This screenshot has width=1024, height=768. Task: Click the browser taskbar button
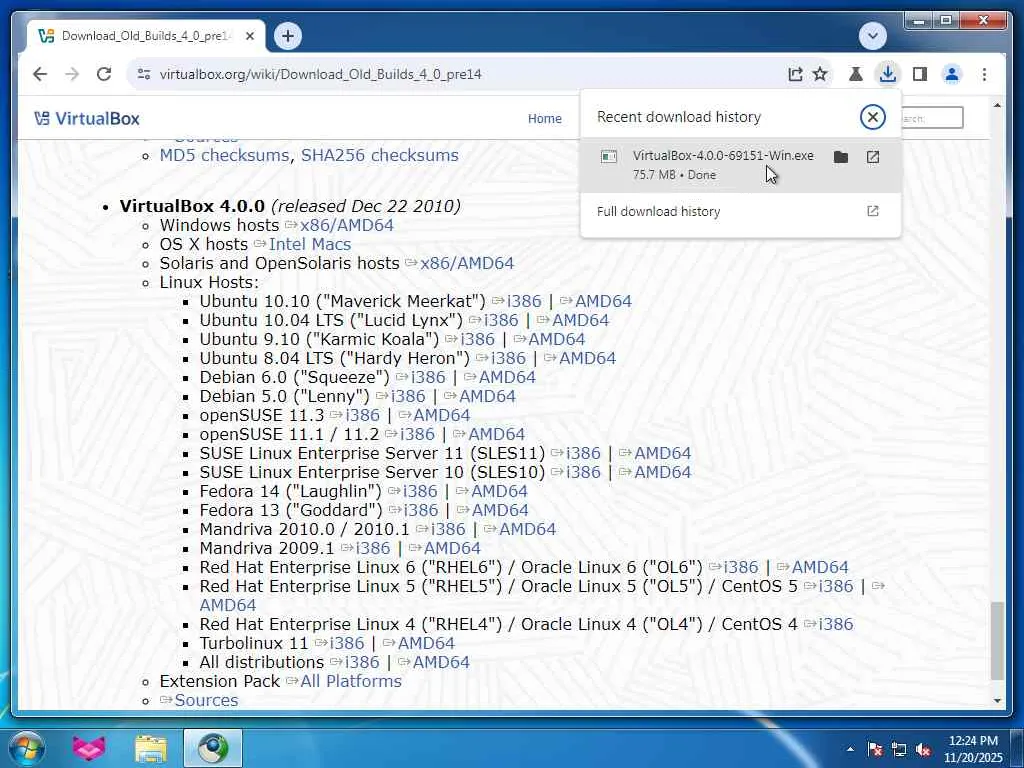click(213, 748)
